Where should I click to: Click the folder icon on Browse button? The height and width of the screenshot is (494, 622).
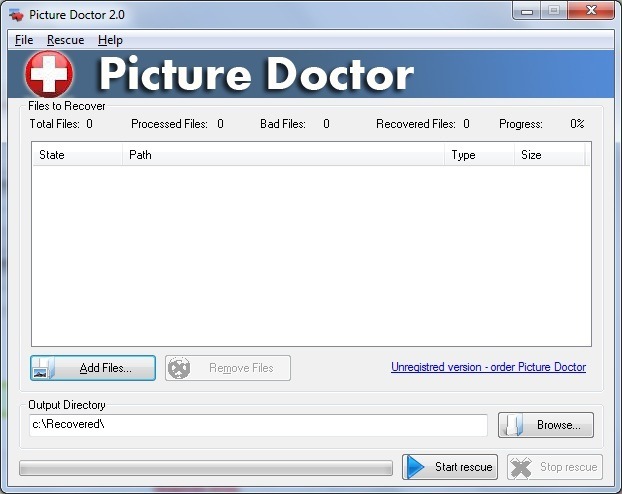pyautogui.click(x=514, y=425)
